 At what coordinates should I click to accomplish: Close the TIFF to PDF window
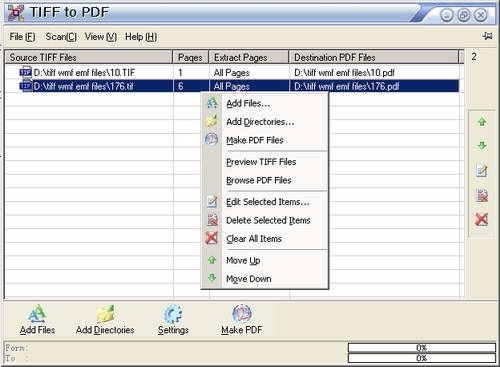481,15
